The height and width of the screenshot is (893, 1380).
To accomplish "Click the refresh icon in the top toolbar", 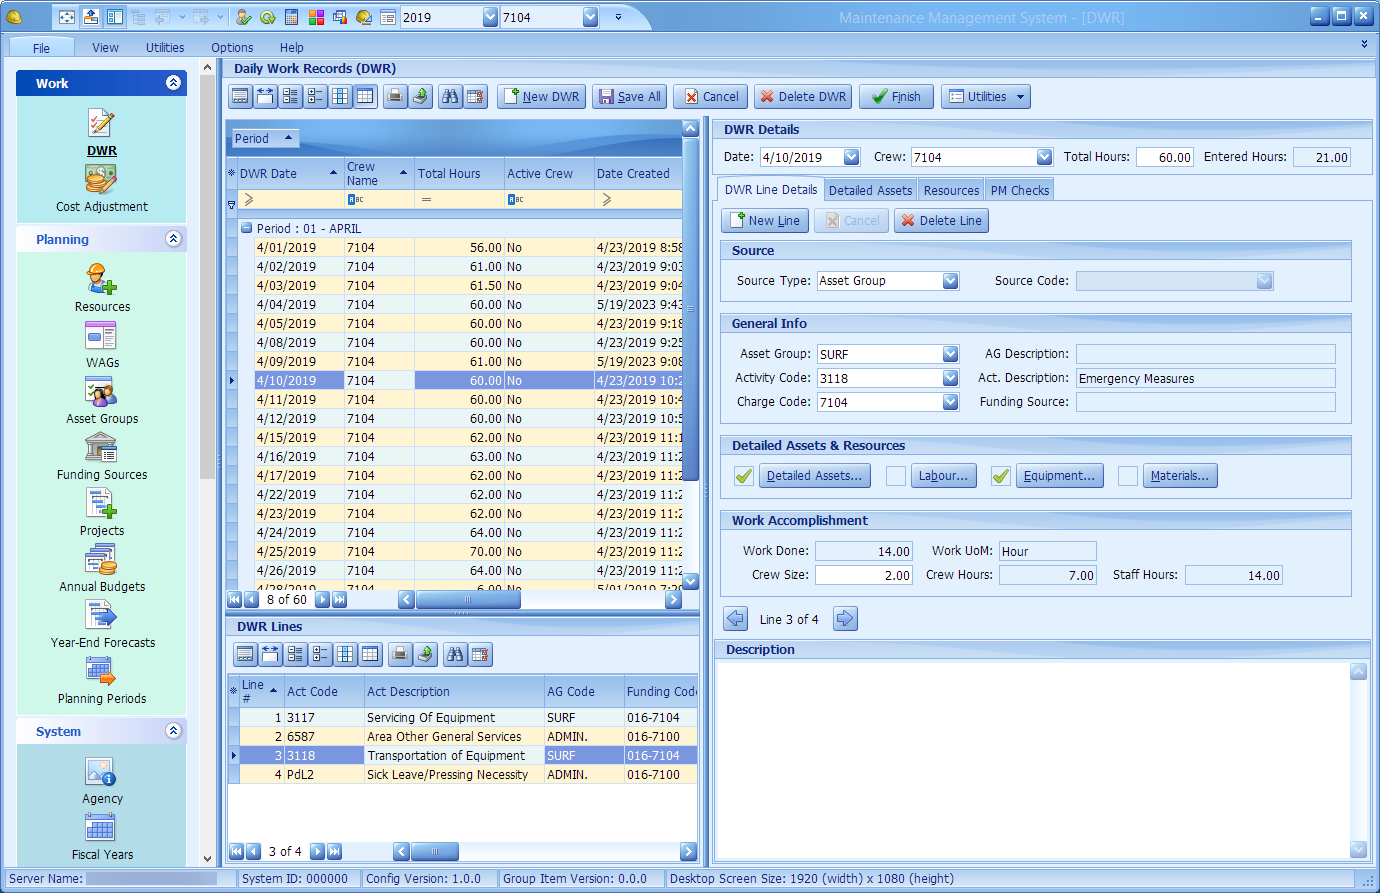I will coord(266,17).
